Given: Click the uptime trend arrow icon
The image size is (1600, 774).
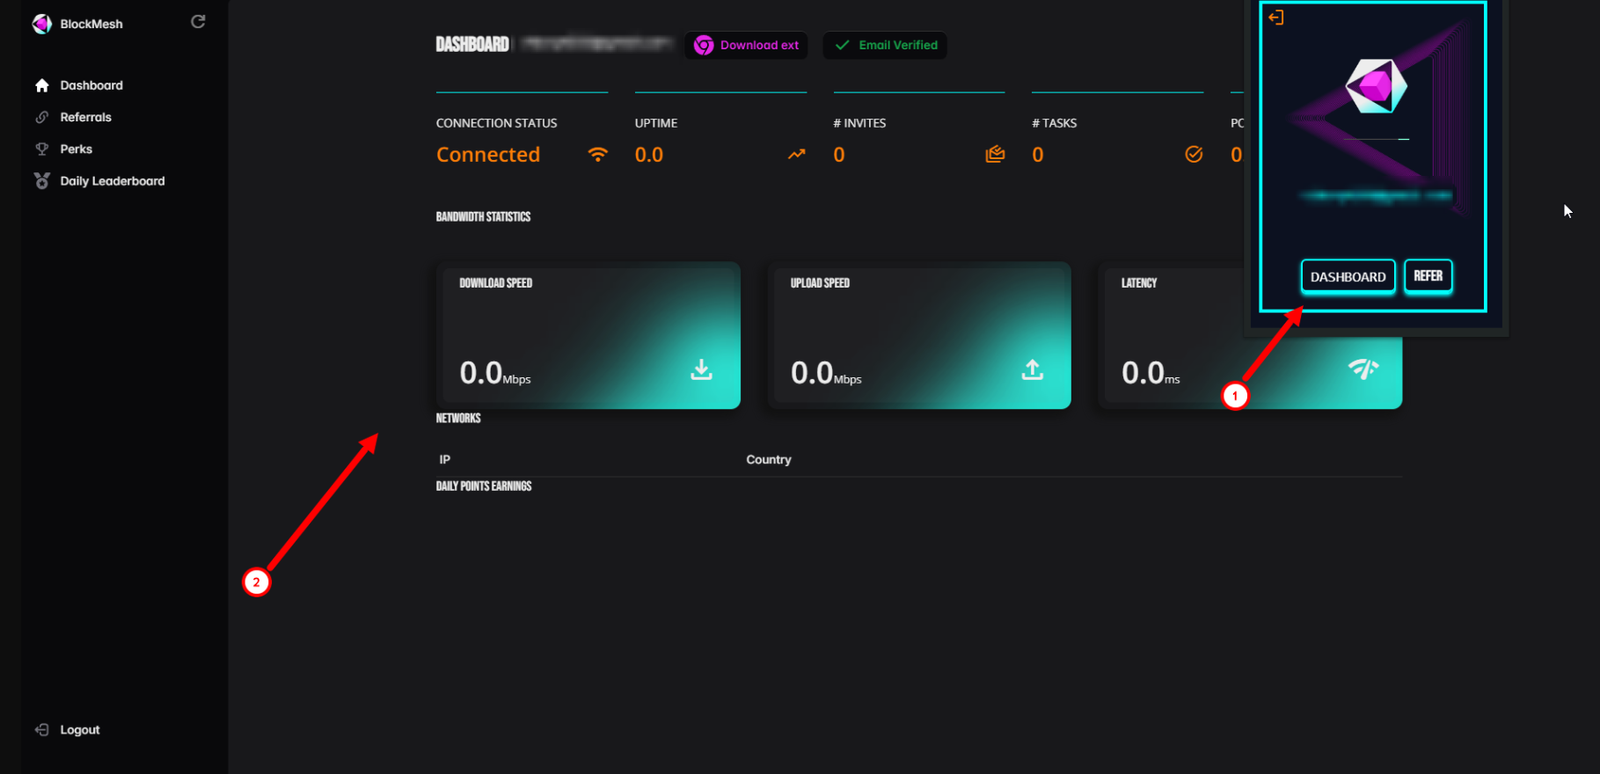Looking at the screenshot, I should [796, 155].
